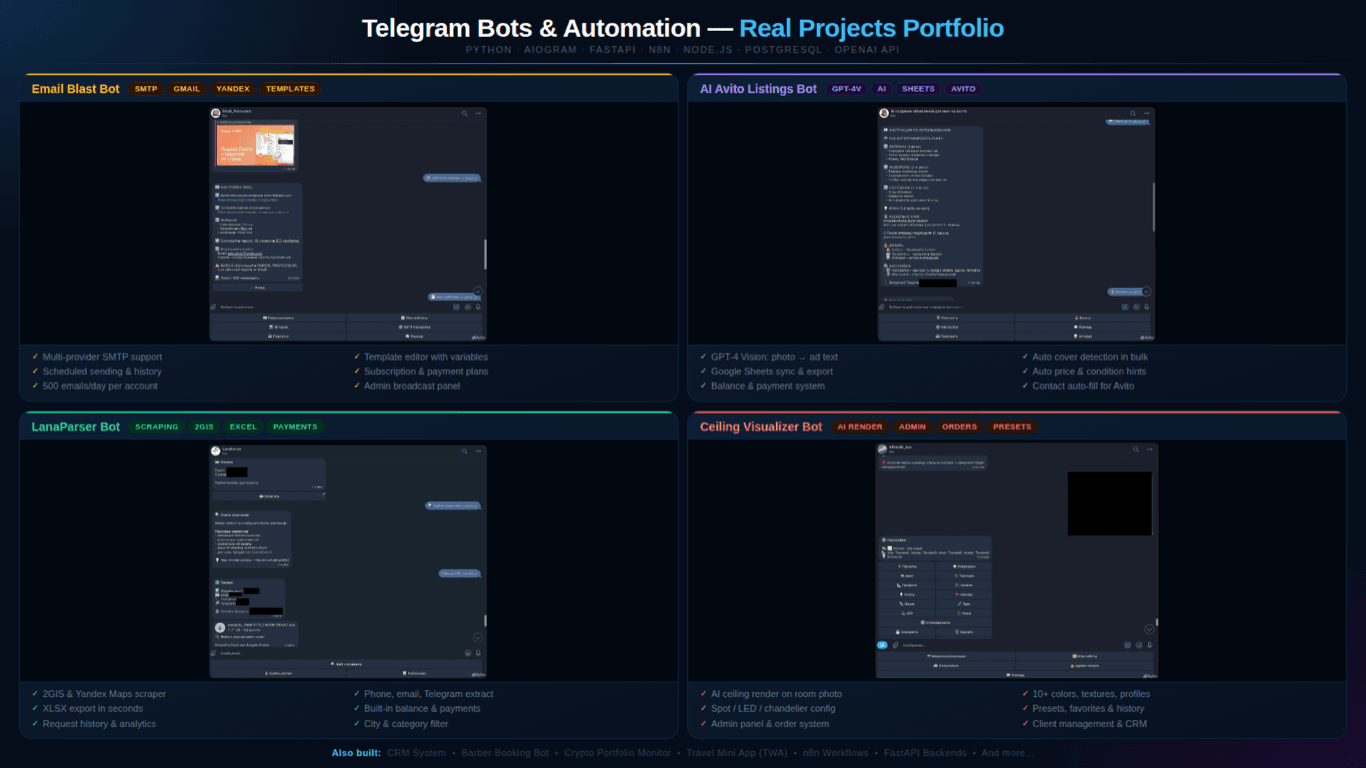Image resolution: width=1366 pixels, height=768 pixels.
Task: Open orange Yandex Mail image in Email Blast chat
Action: 257,145
